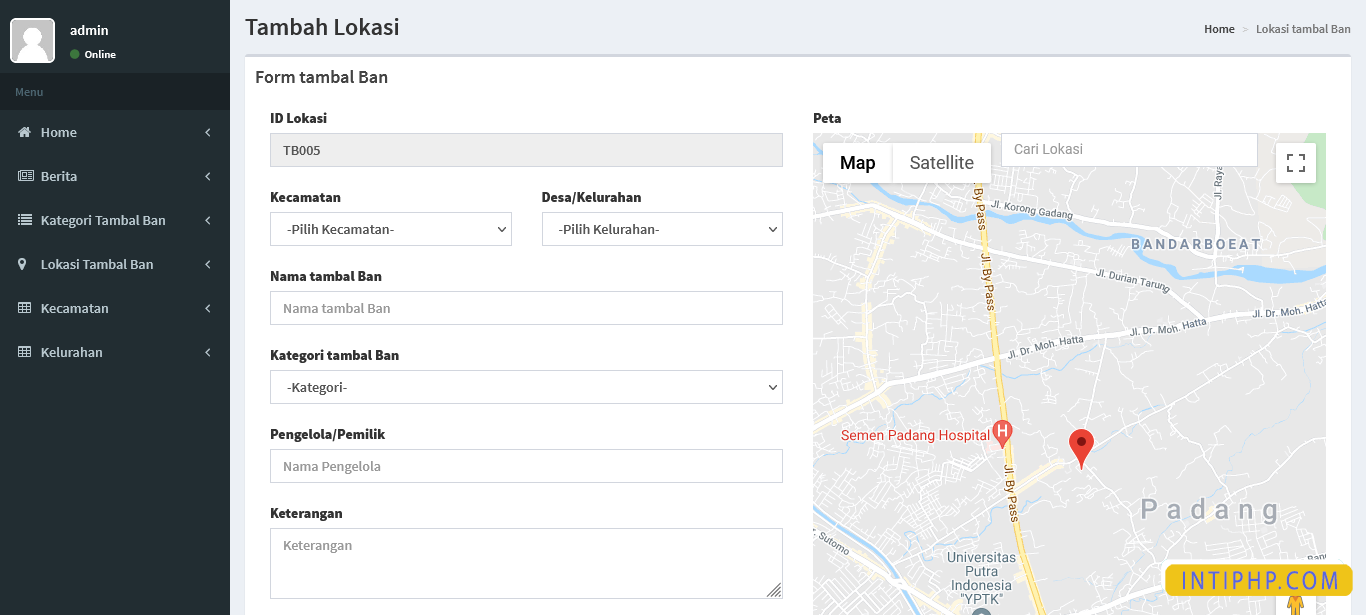Open the Pilih Kelurahan dropdown

662,229
